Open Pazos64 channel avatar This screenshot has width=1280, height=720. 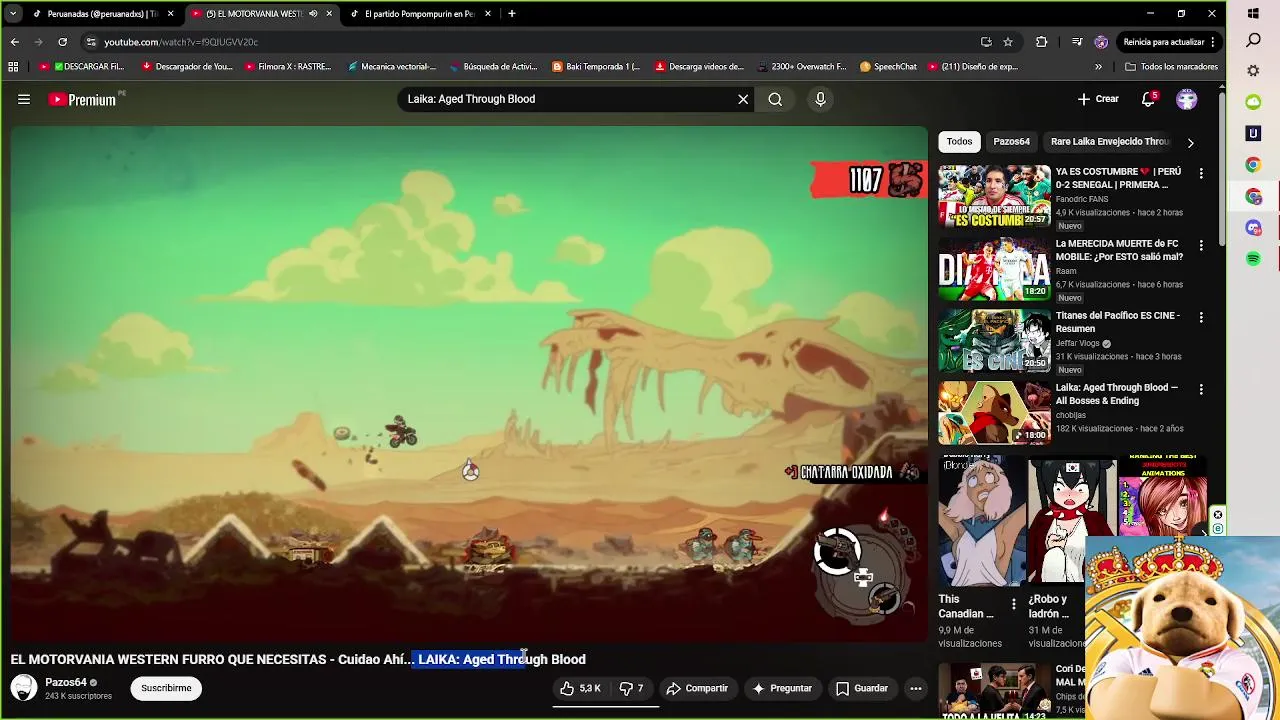pos(24,688)
